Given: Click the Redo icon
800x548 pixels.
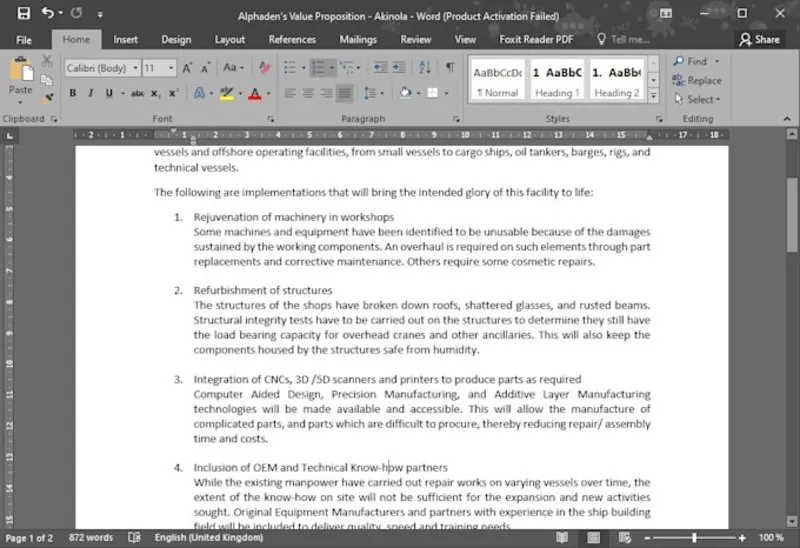Looking at the screenshot, I should (x=77, y=13).
